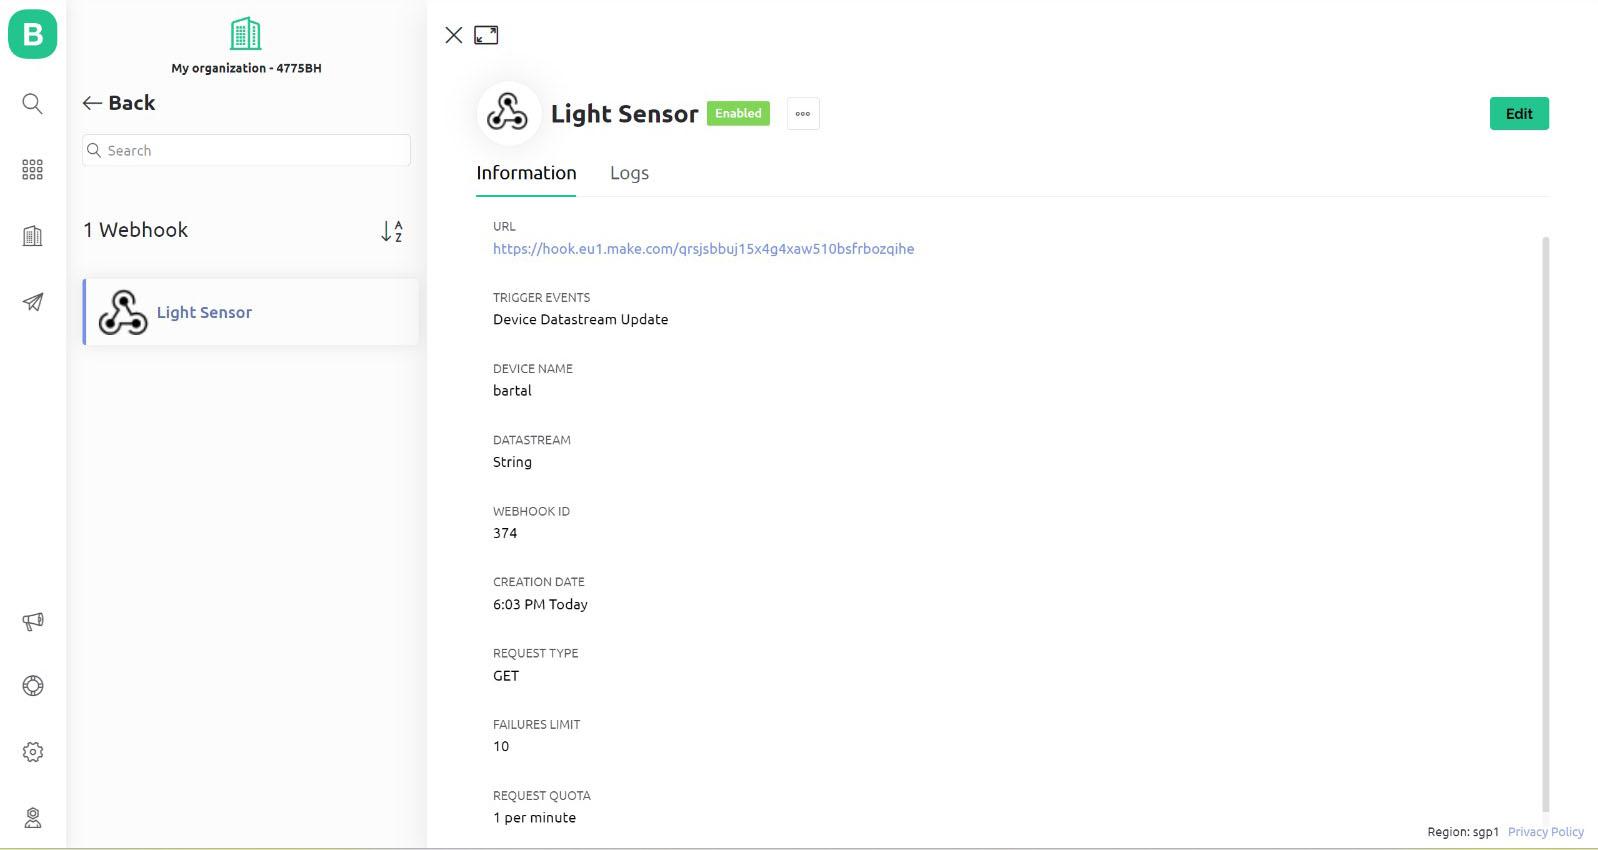Open the lifebuoy help icon
Image resolution: width=1598 pixels, height=850 pixels.
click(x=33, y=686)
